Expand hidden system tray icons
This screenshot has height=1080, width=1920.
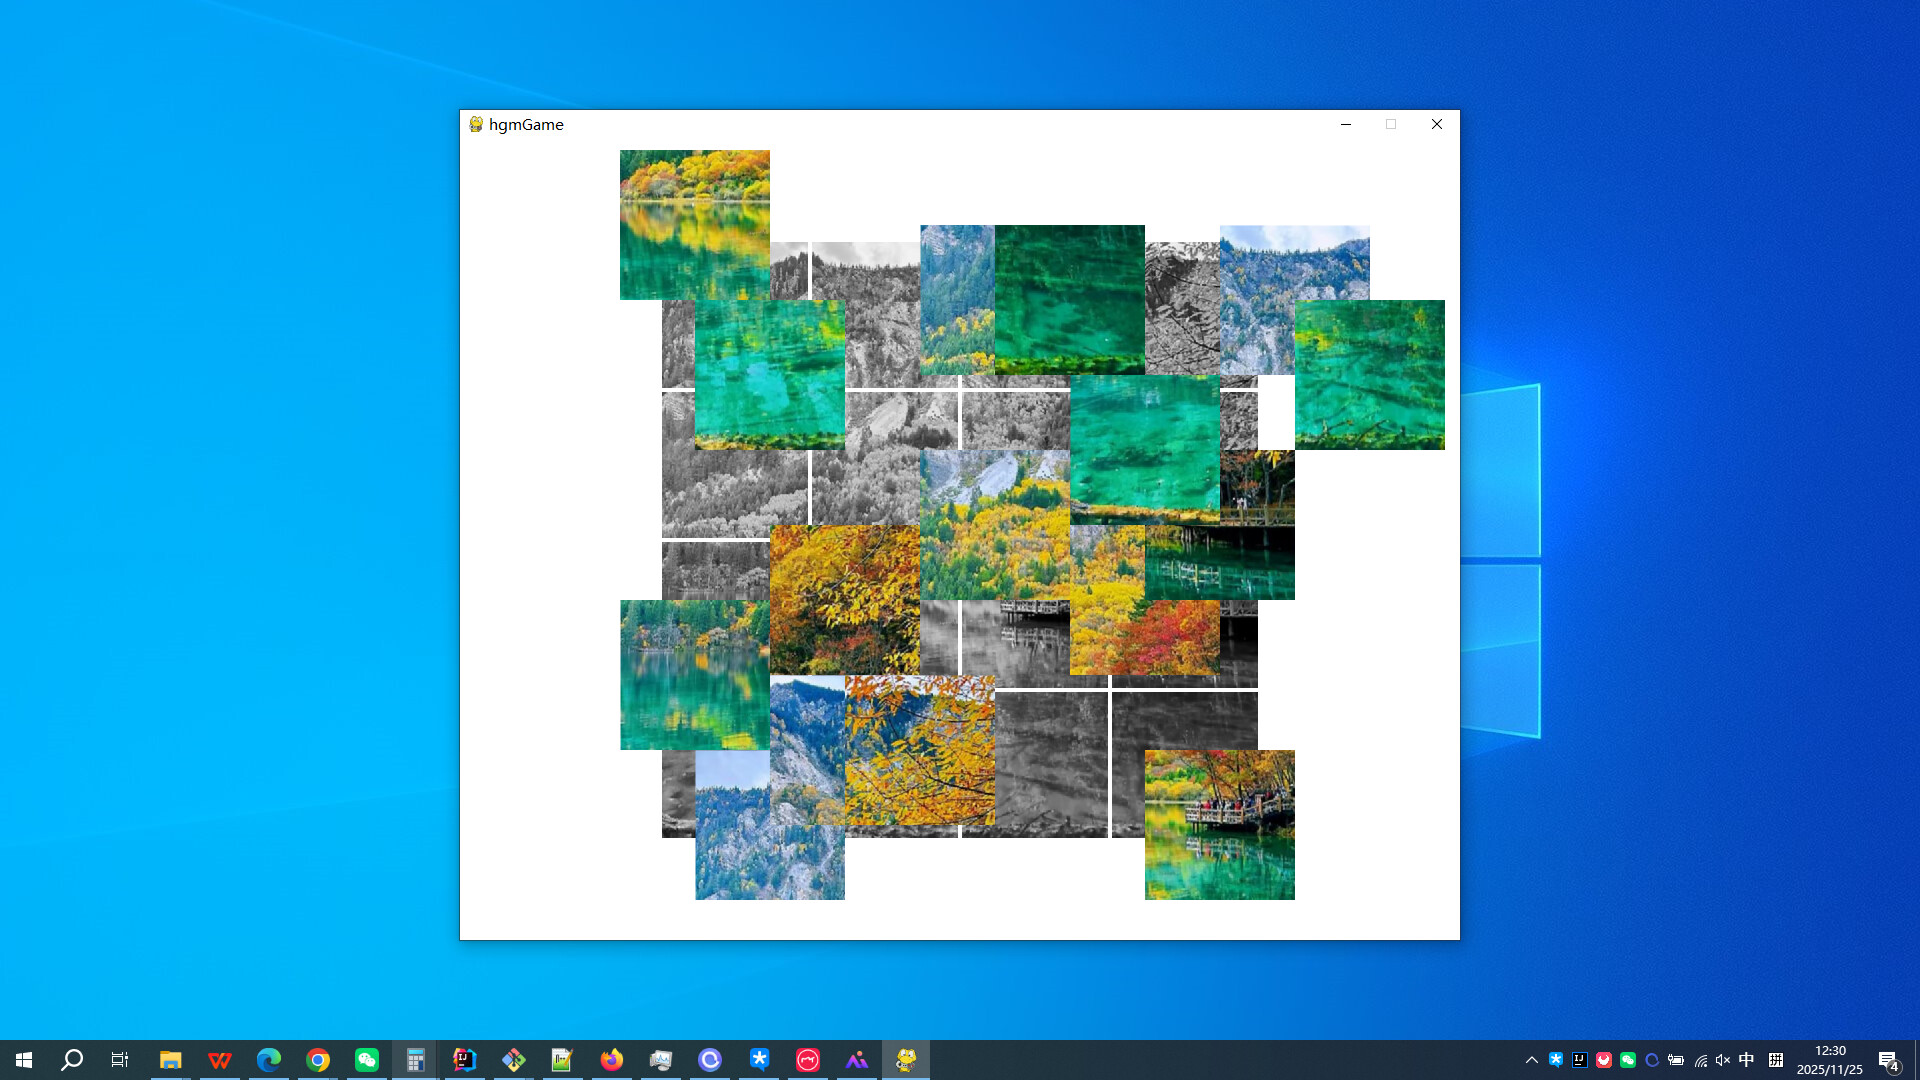coord(1530,1059)
